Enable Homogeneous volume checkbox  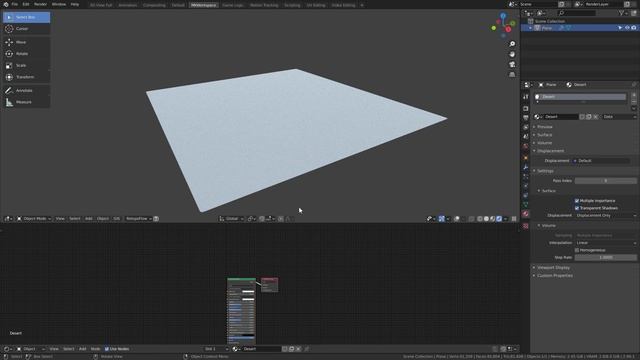pyautogui.click(x=577, y=250)
